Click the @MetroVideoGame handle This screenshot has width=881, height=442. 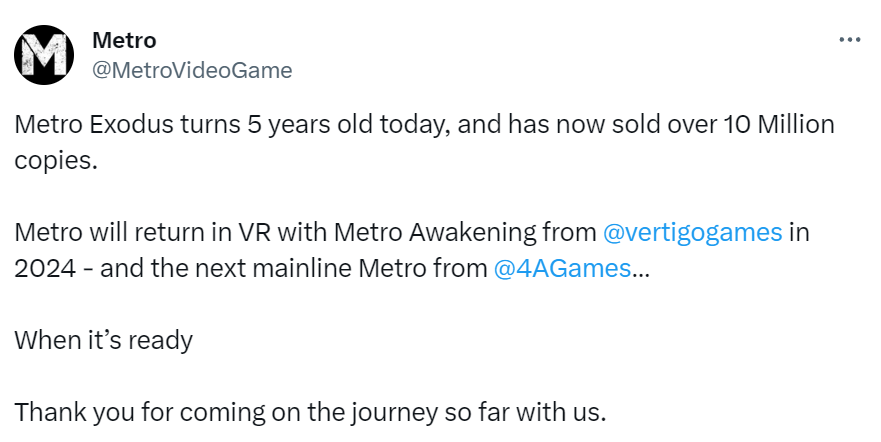(191, 70)
